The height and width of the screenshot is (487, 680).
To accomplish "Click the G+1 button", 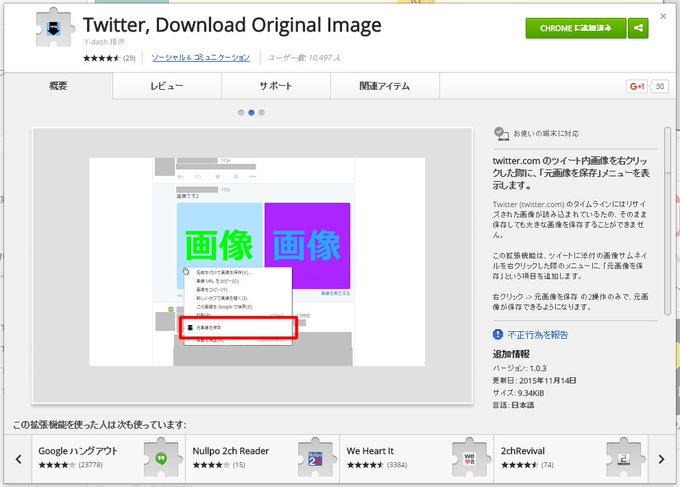I will coord(637,86).
